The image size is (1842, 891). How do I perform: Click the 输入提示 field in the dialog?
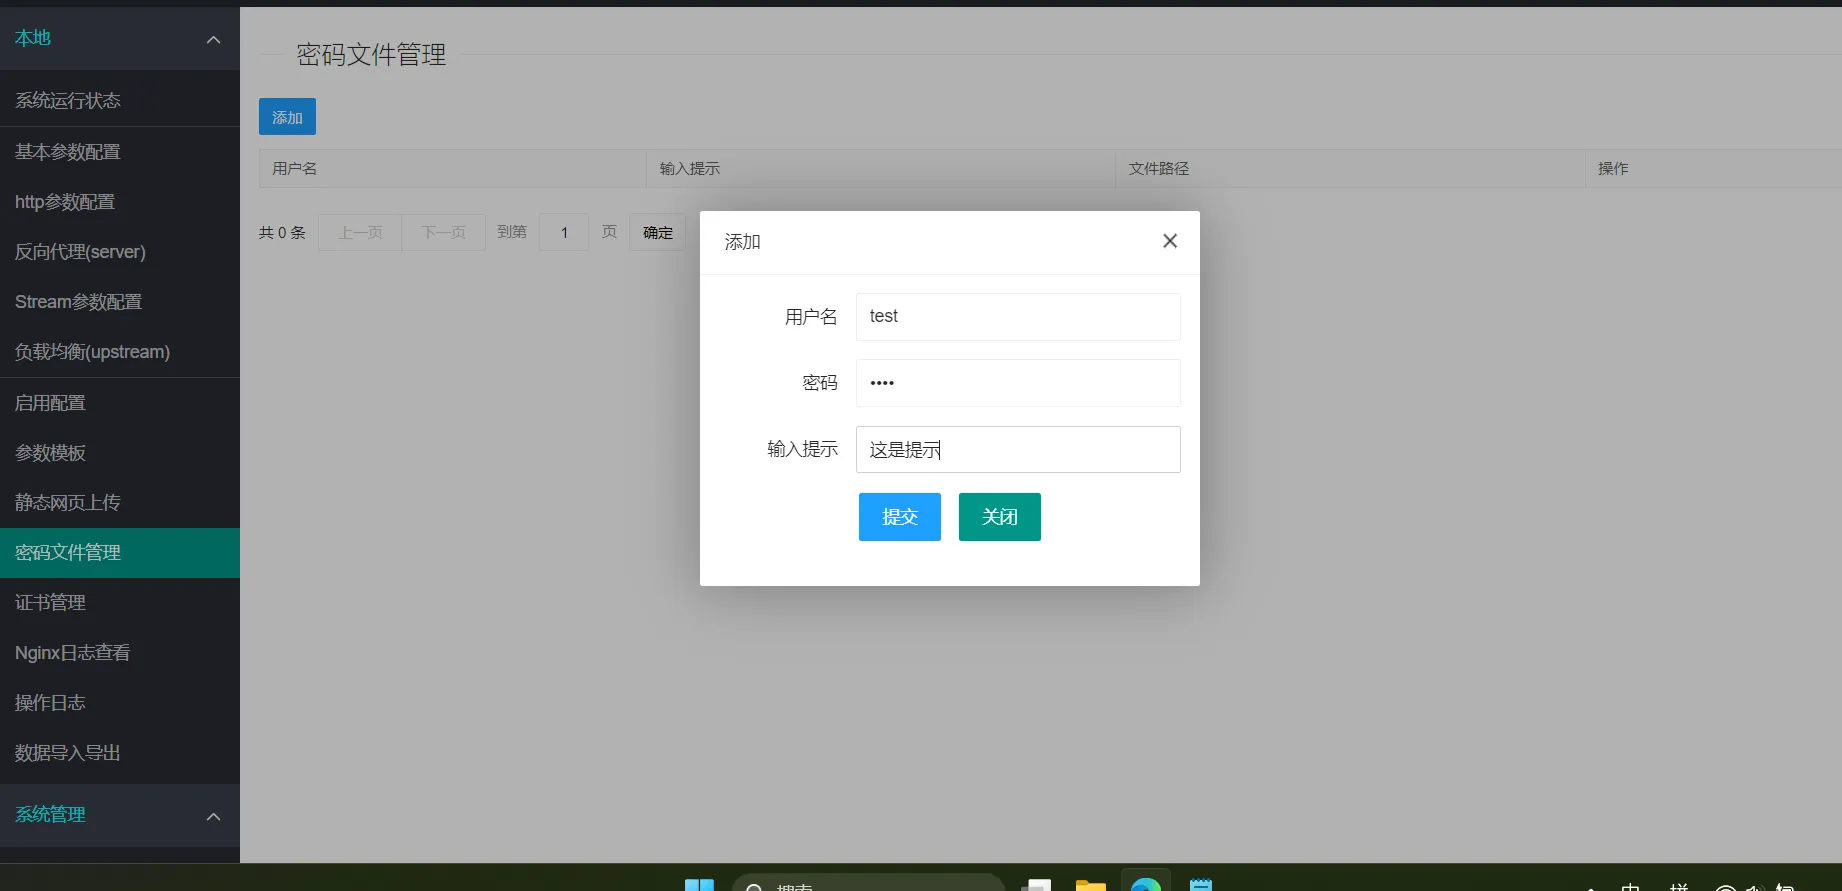(1018, 450)
